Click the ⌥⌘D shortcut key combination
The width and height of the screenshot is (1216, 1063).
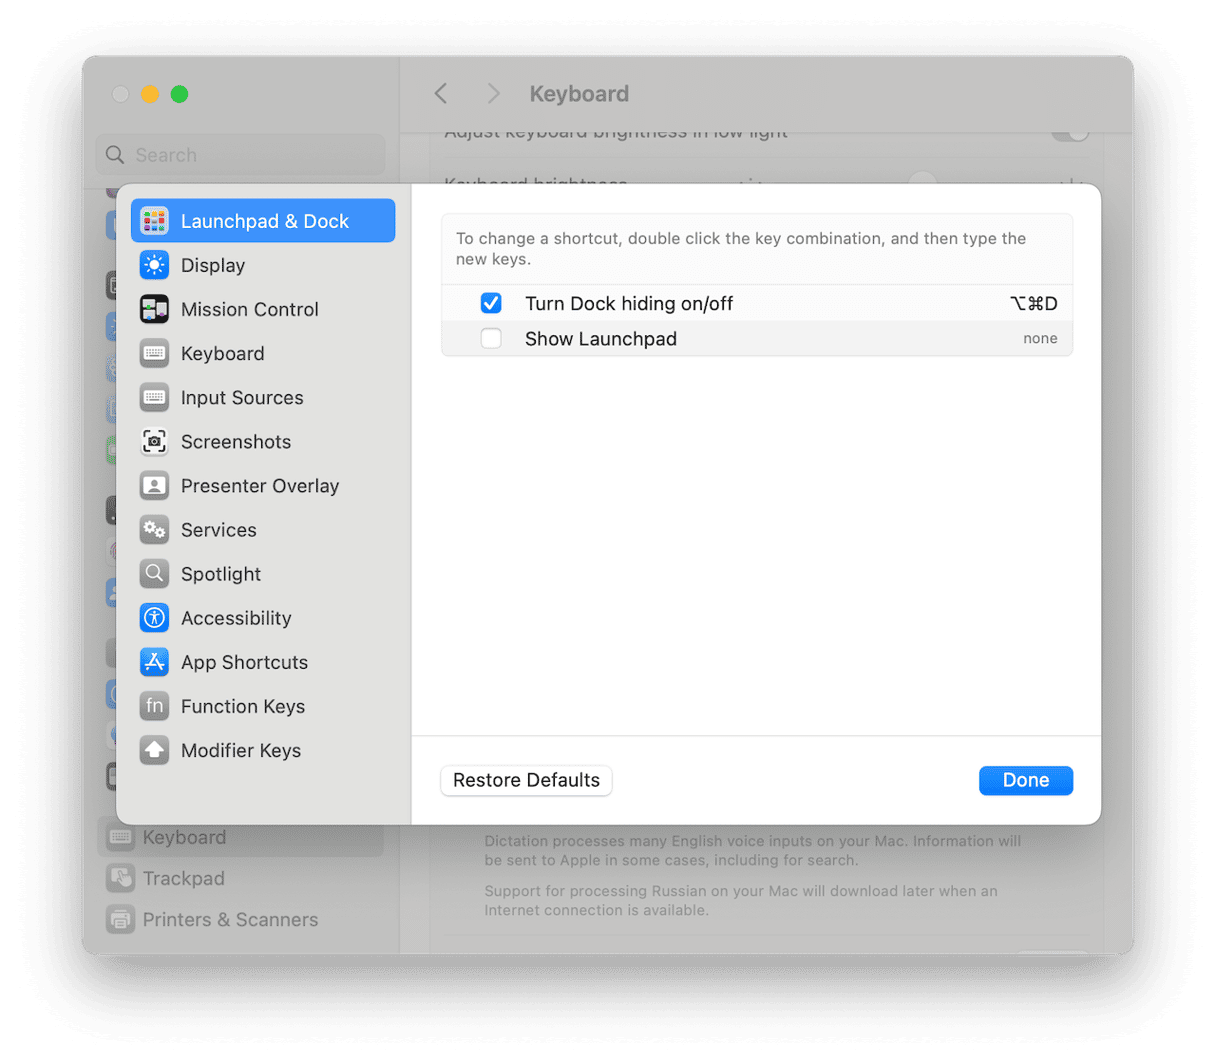click(1033, 303)
